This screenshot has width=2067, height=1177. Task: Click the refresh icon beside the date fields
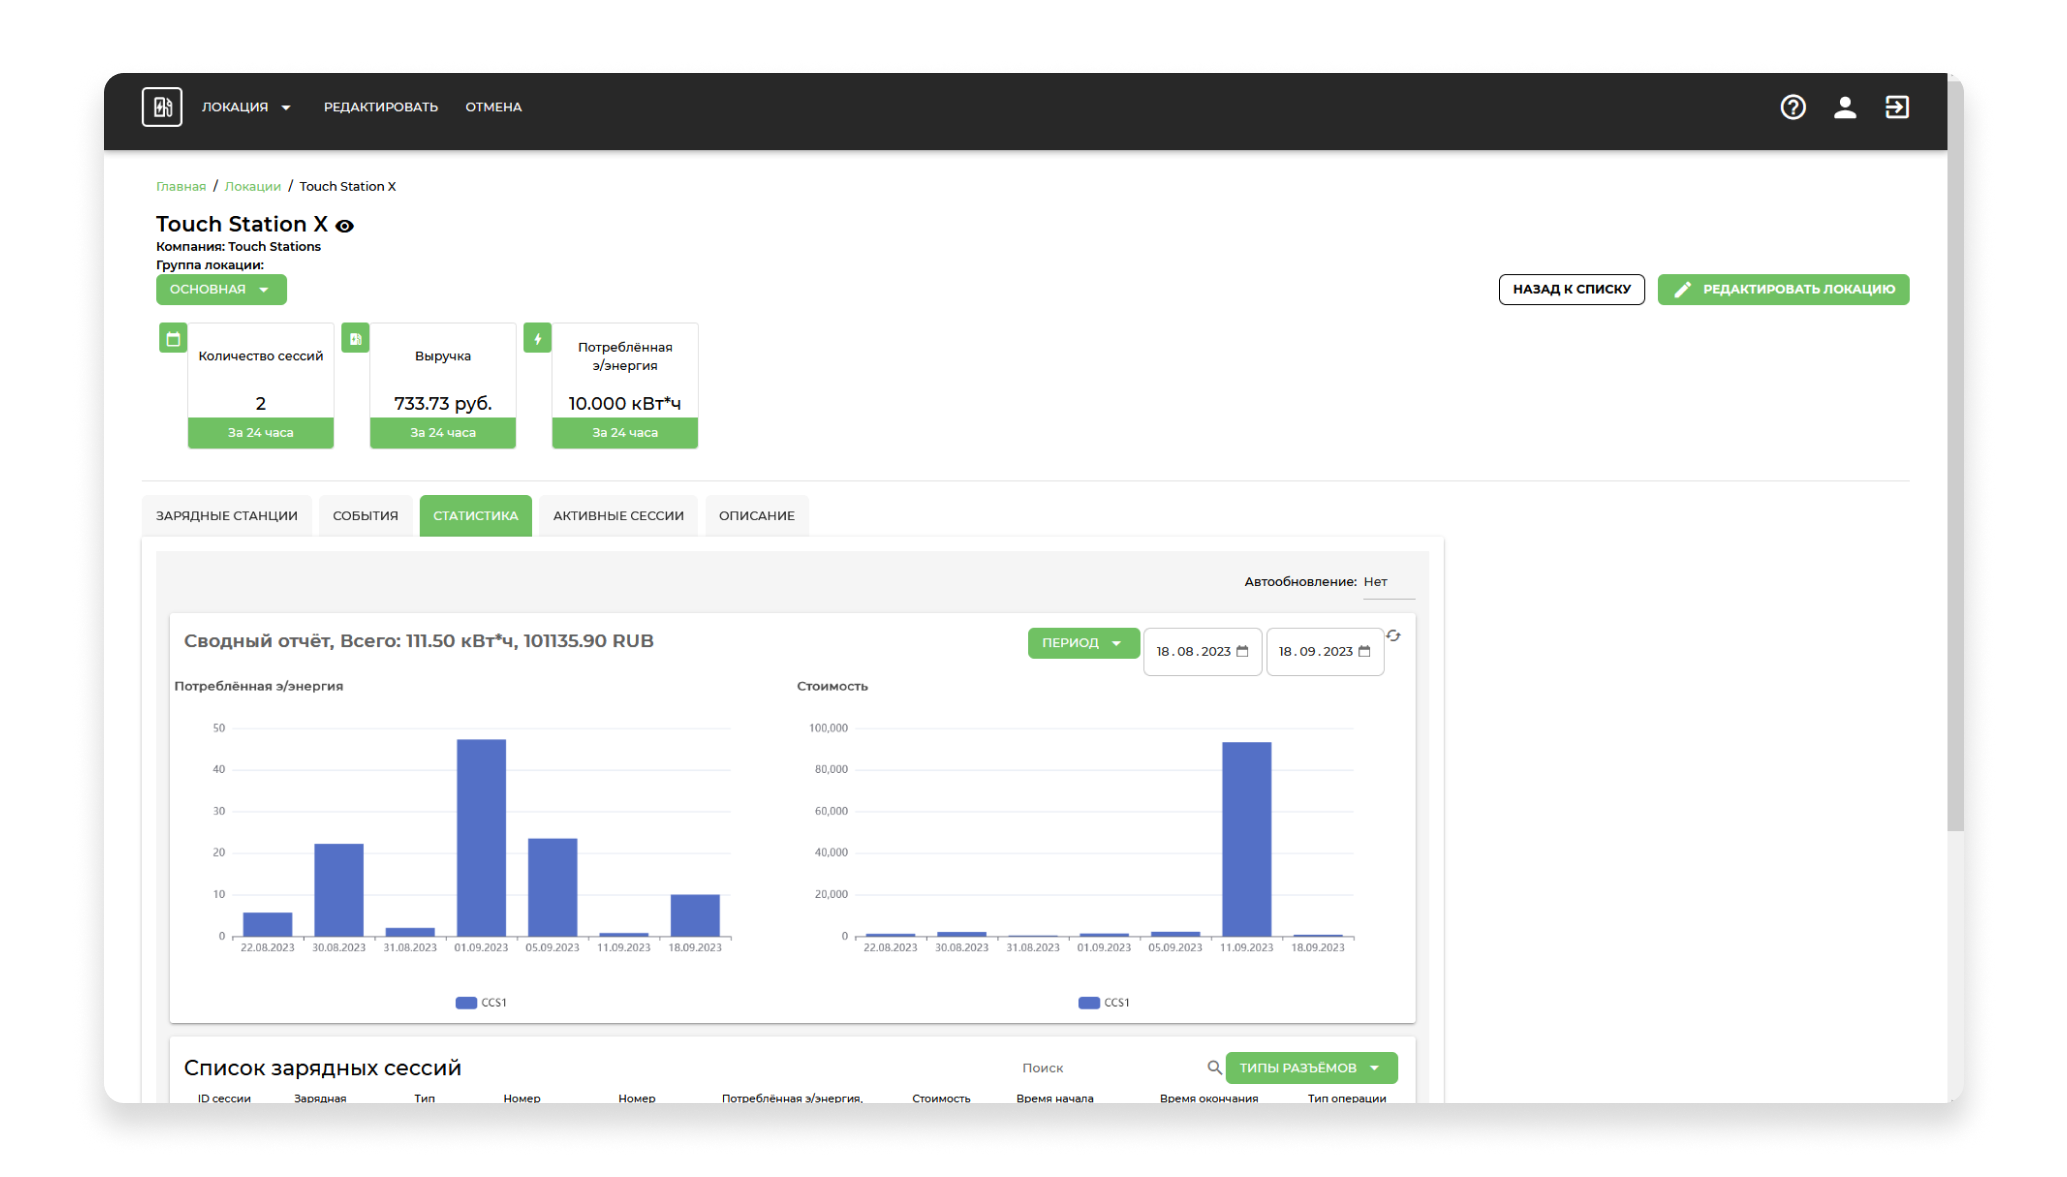1393,635
